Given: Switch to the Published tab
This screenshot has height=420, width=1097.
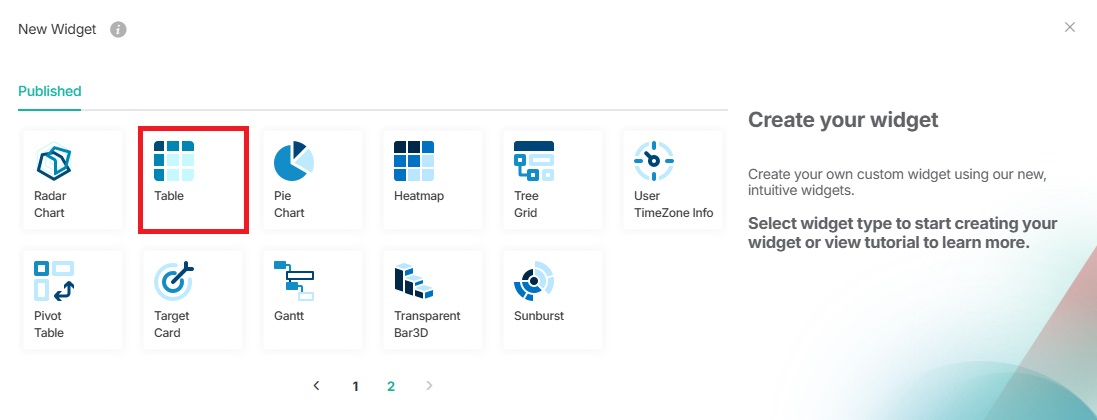Looking at the screenshot, I should 50,91.
